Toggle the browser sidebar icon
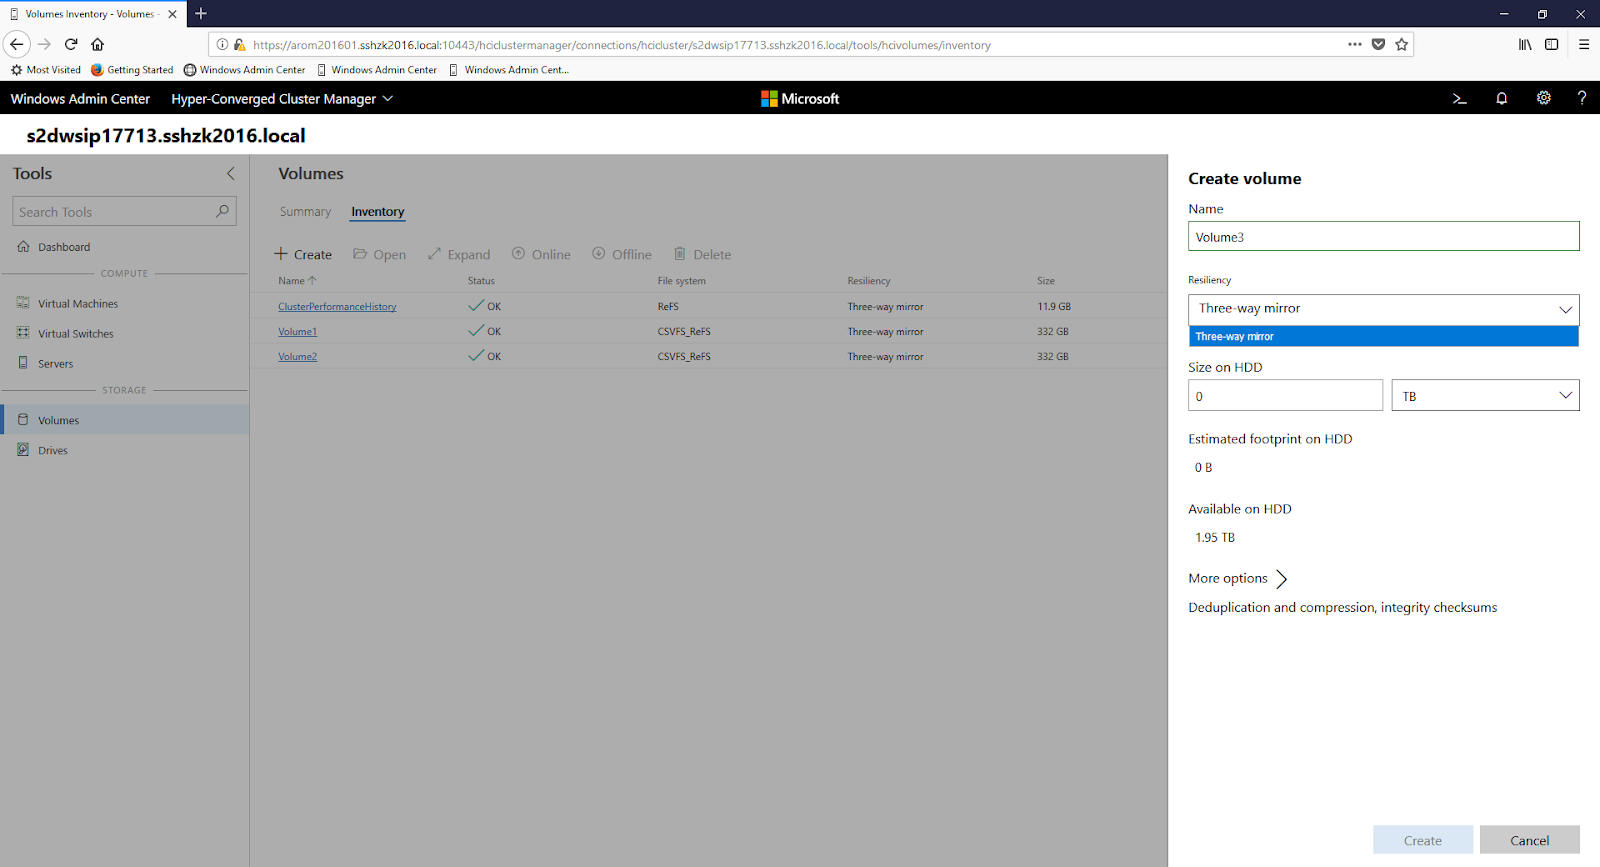The height and width of the screenshot is (867, 1600). 1551,44
